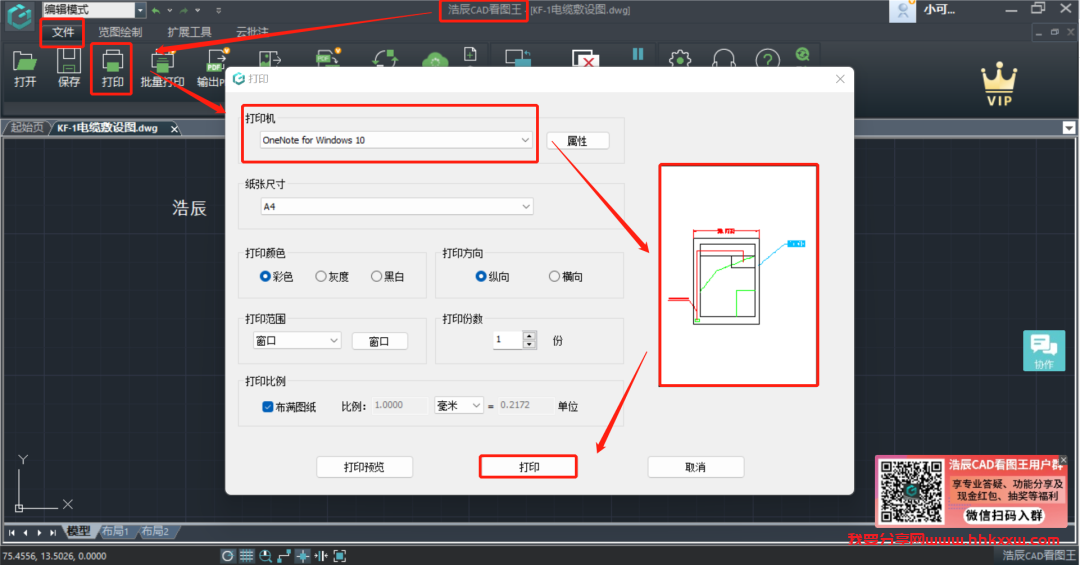Toggle the 布满图纸 fit-to-paper checkbox

point(268,407)
